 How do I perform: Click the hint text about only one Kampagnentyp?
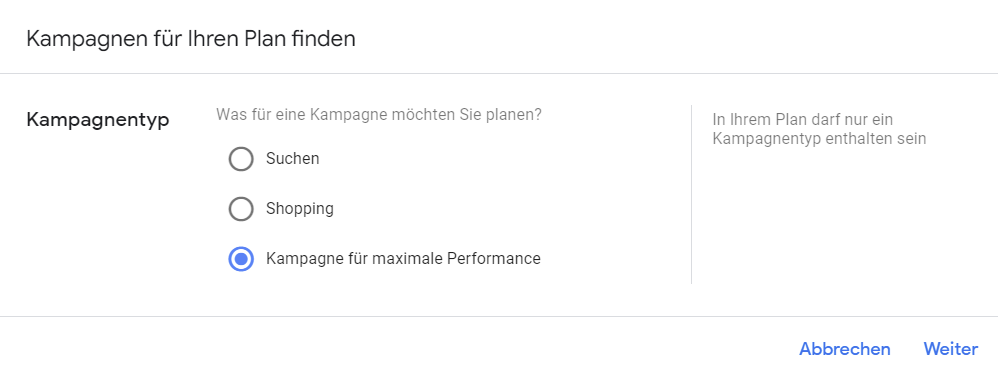[x=819, y=129]
